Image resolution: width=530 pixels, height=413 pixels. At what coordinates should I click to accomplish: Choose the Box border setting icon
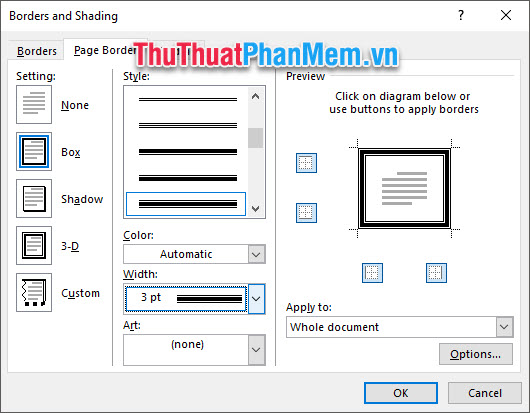coord(34,151)
